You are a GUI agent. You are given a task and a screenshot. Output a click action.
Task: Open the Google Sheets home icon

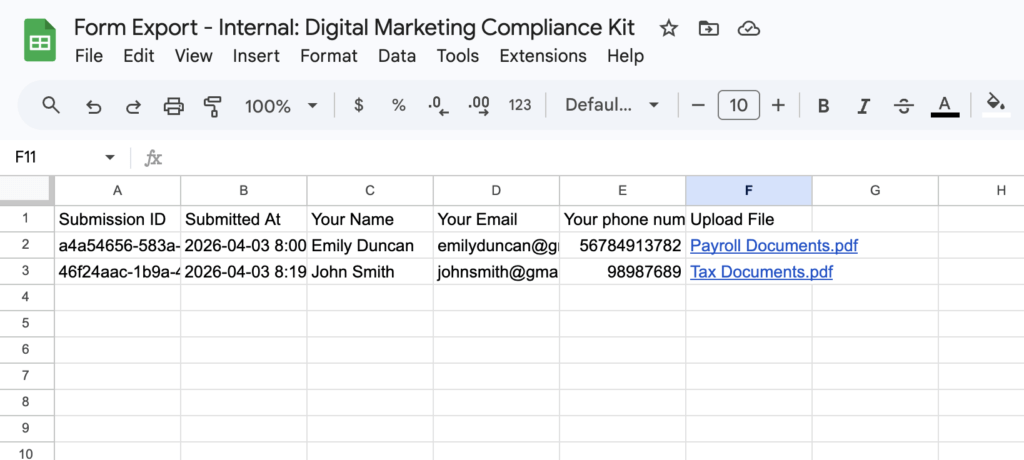click(40, 40)
